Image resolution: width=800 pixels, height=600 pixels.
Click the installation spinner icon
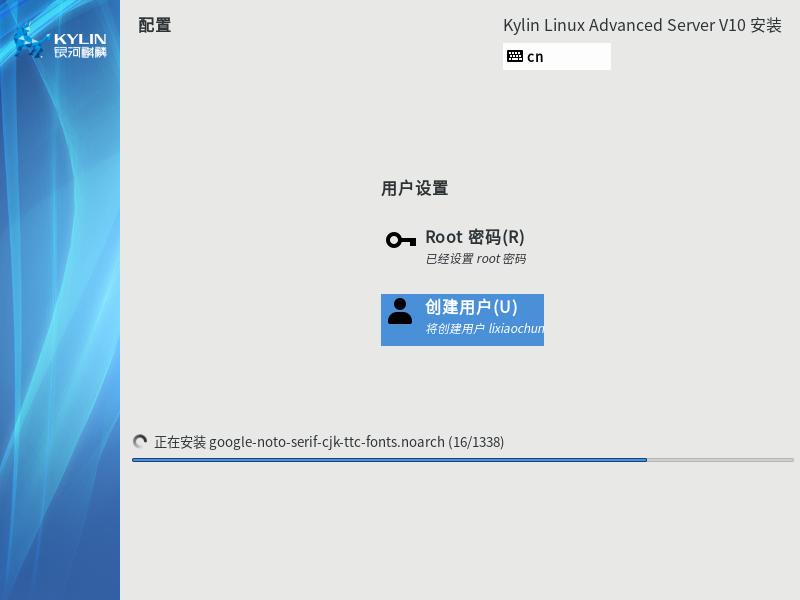point(140,441)
